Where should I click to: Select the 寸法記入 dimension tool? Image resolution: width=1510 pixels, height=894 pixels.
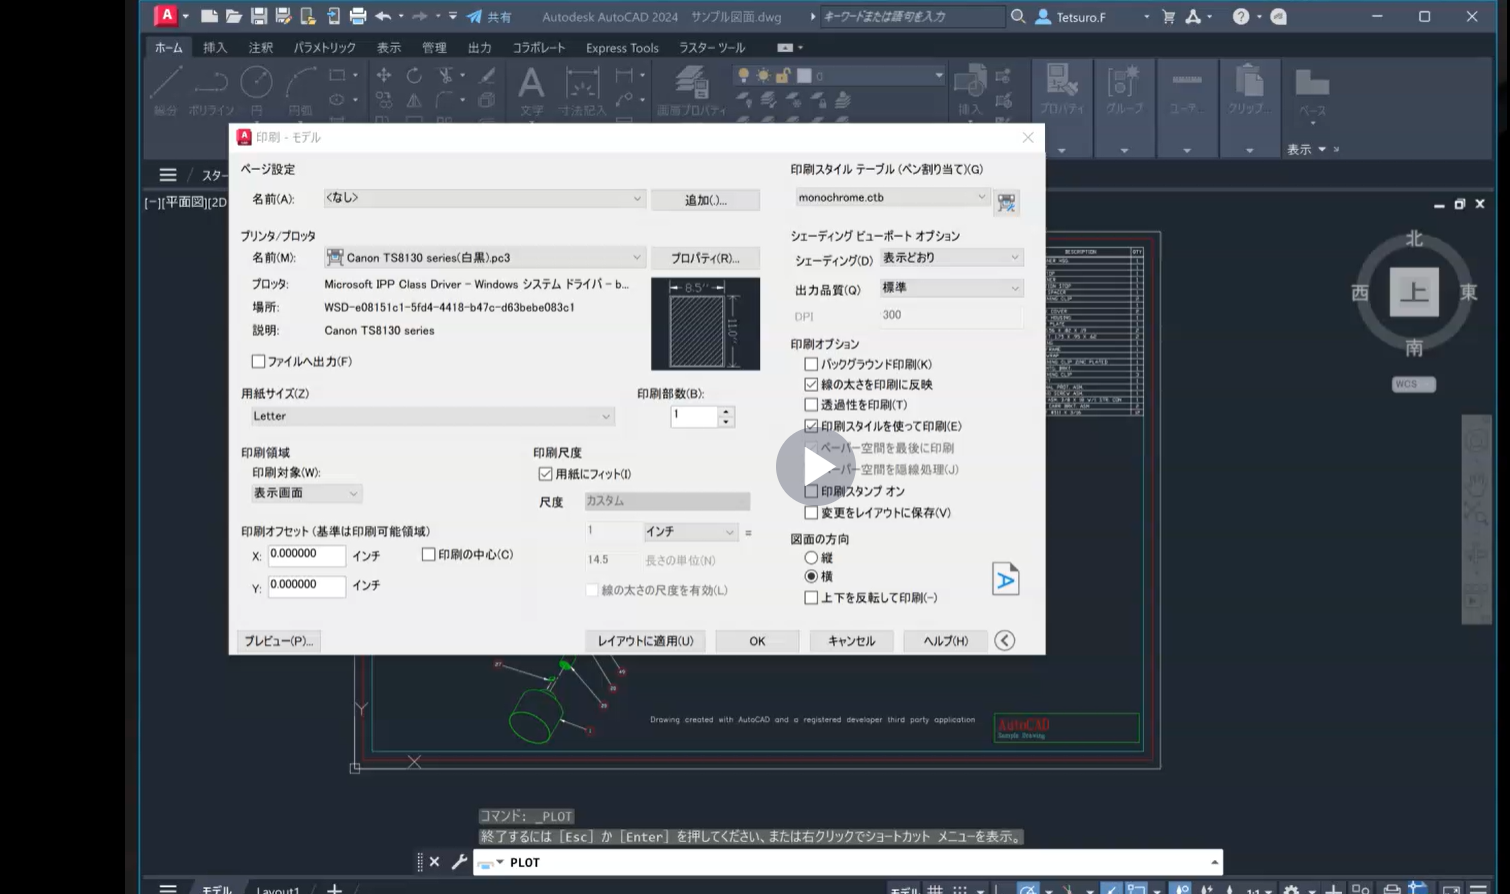point(582,90)
